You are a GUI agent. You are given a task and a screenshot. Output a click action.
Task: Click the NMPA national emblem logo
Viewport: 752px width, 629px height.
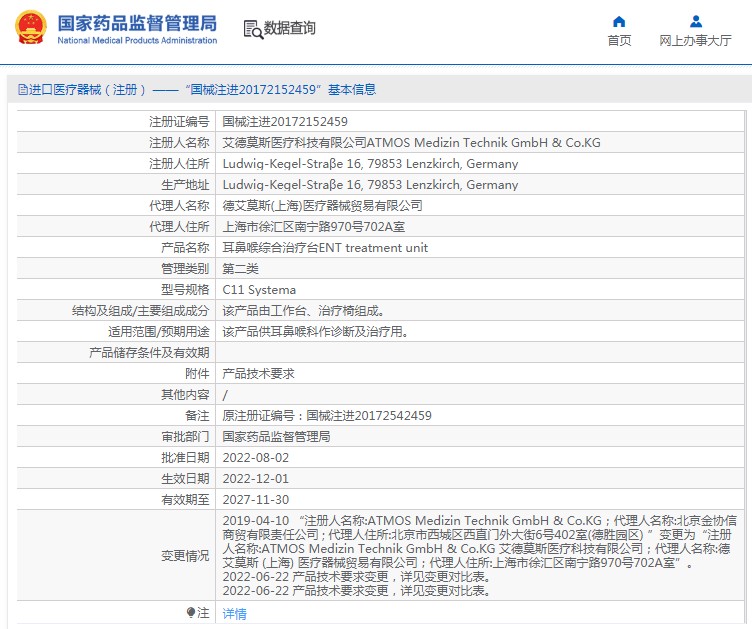[31, 28]
